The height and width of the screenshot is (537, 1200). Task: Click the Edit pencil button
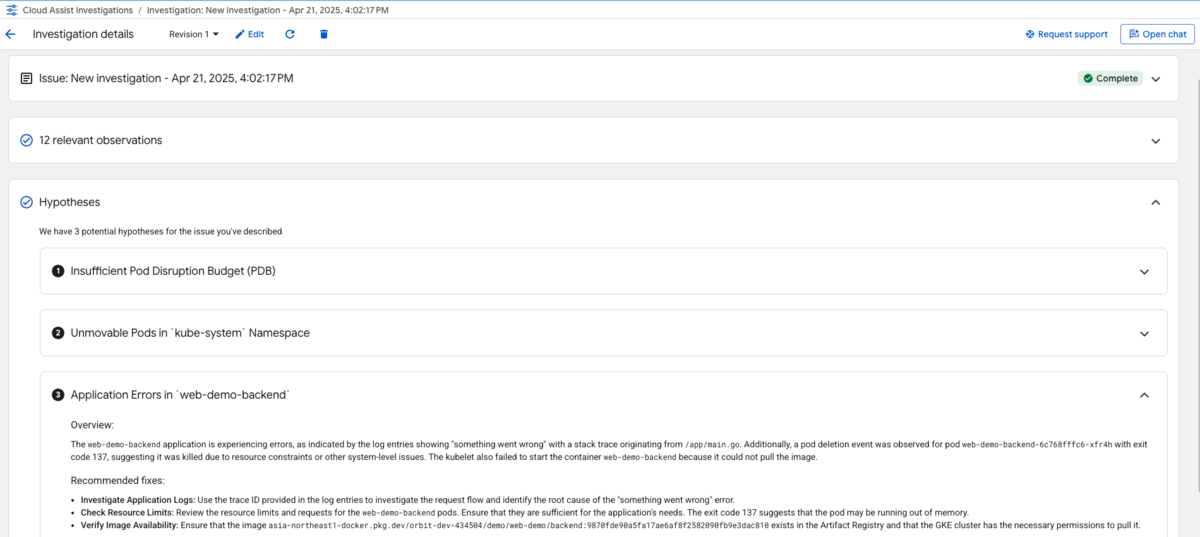(x=250, y=34)
